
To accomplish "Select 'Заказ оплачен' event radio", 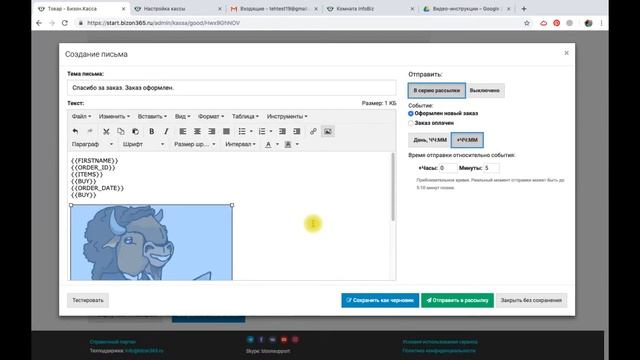I will 411,123.
